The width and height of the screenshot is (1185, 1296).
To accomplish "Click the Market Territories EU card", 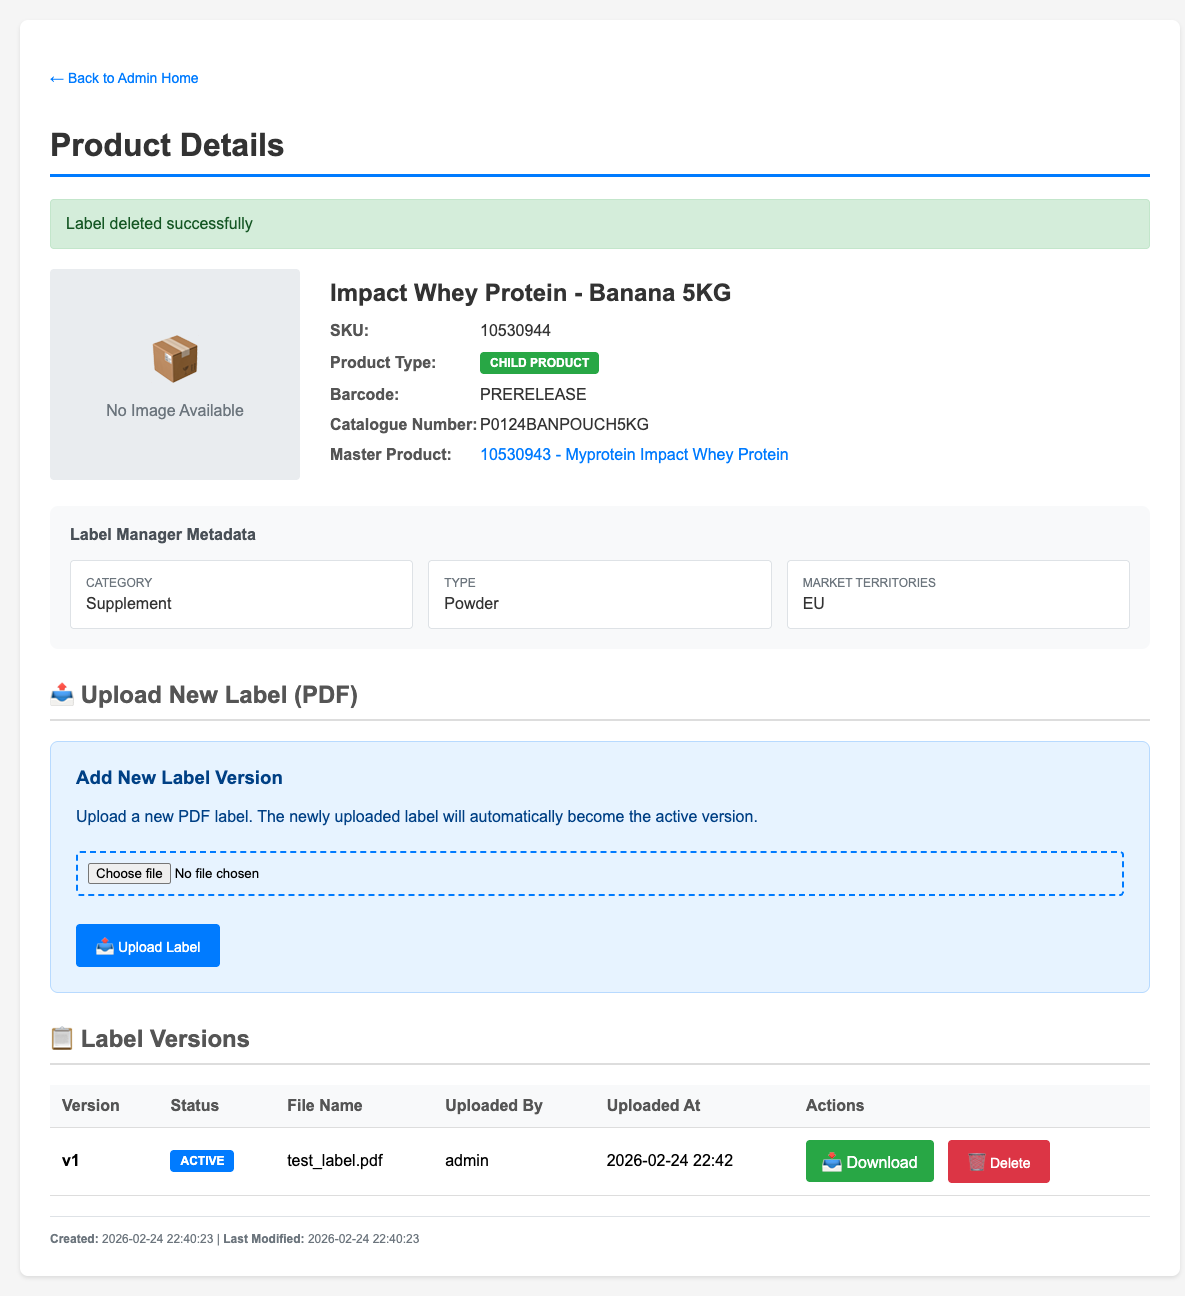I will click(x=958, y=594).
